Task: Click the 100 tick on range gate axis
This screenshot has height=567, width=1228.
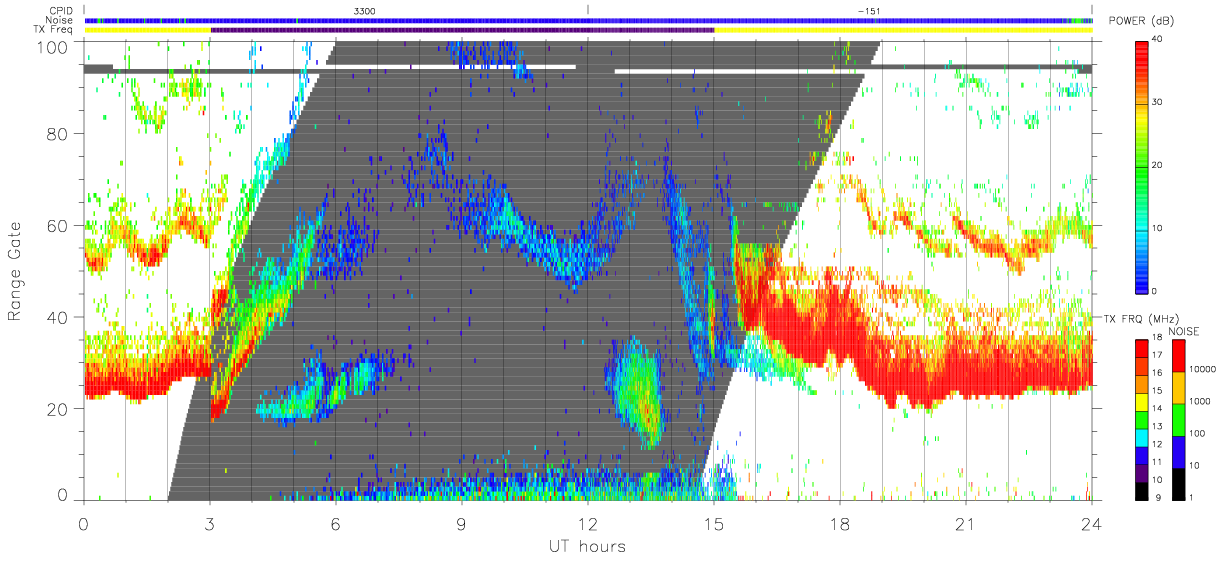Action: 54,46
